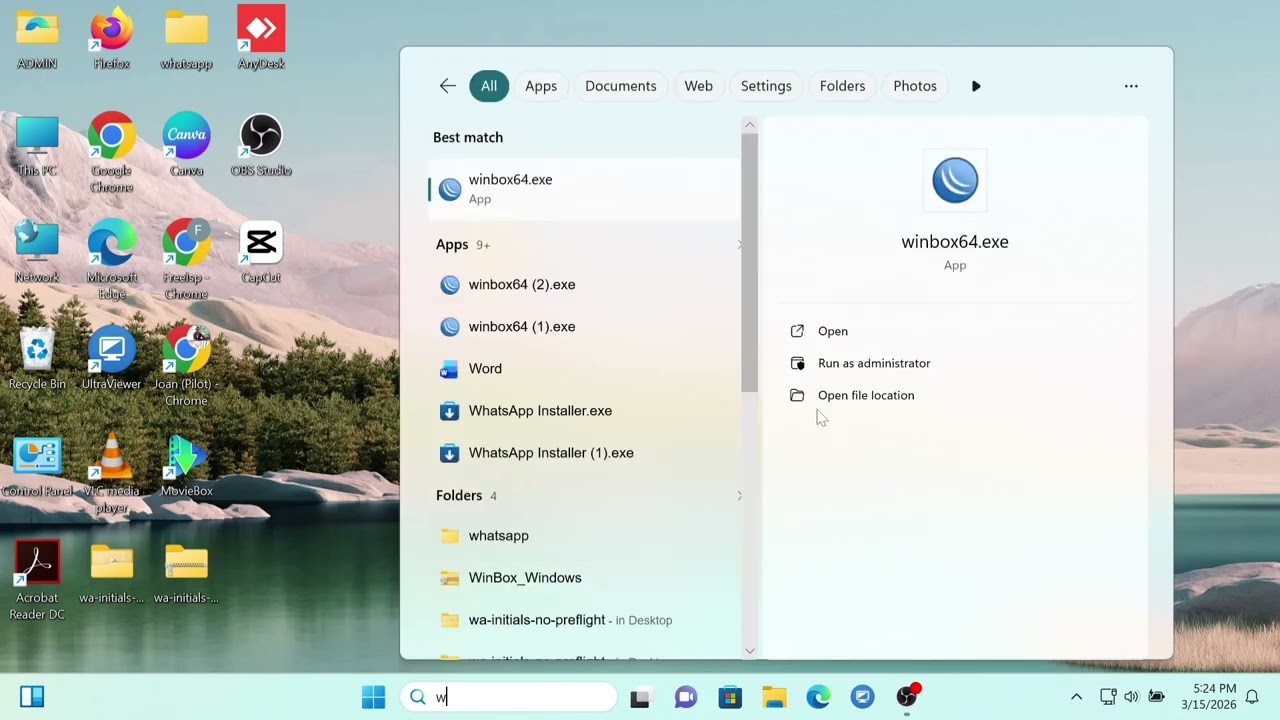Open File Explorer from the taskbar

pos(774,697)
